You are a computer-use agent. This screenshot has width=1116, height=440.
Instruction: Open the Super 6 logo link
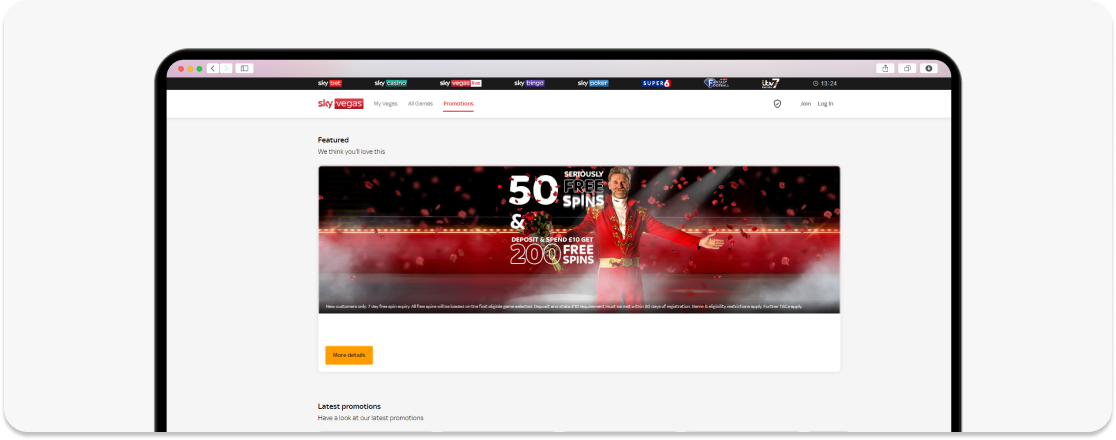tap(656, 83)
